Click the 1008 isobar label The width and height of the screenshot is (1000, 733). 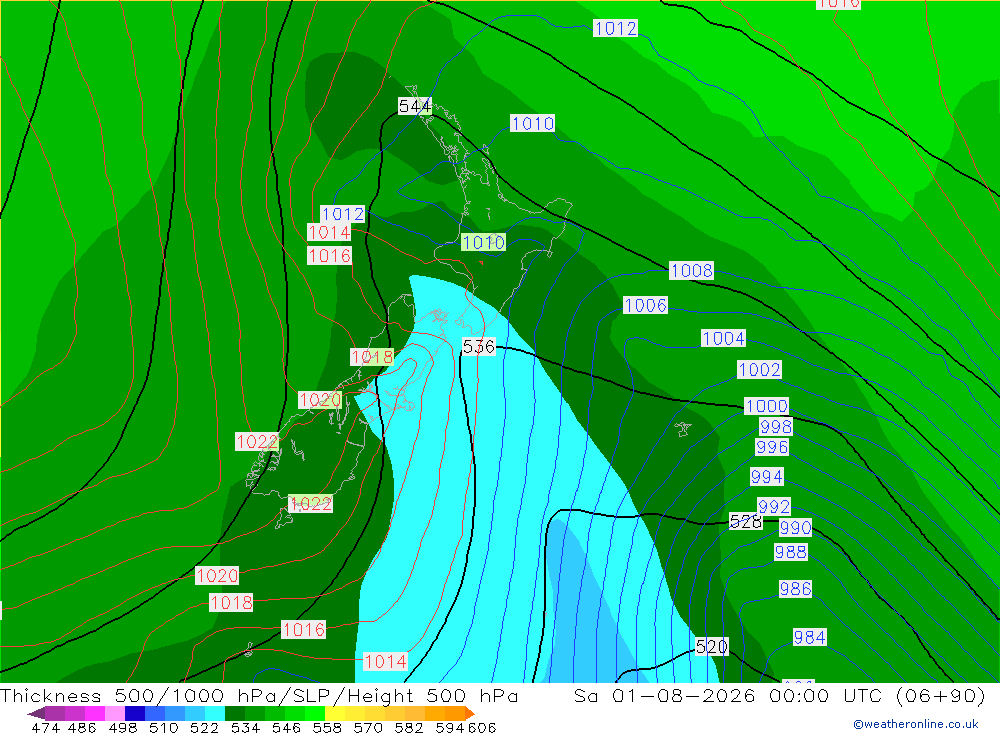click(x=691, y=270)
